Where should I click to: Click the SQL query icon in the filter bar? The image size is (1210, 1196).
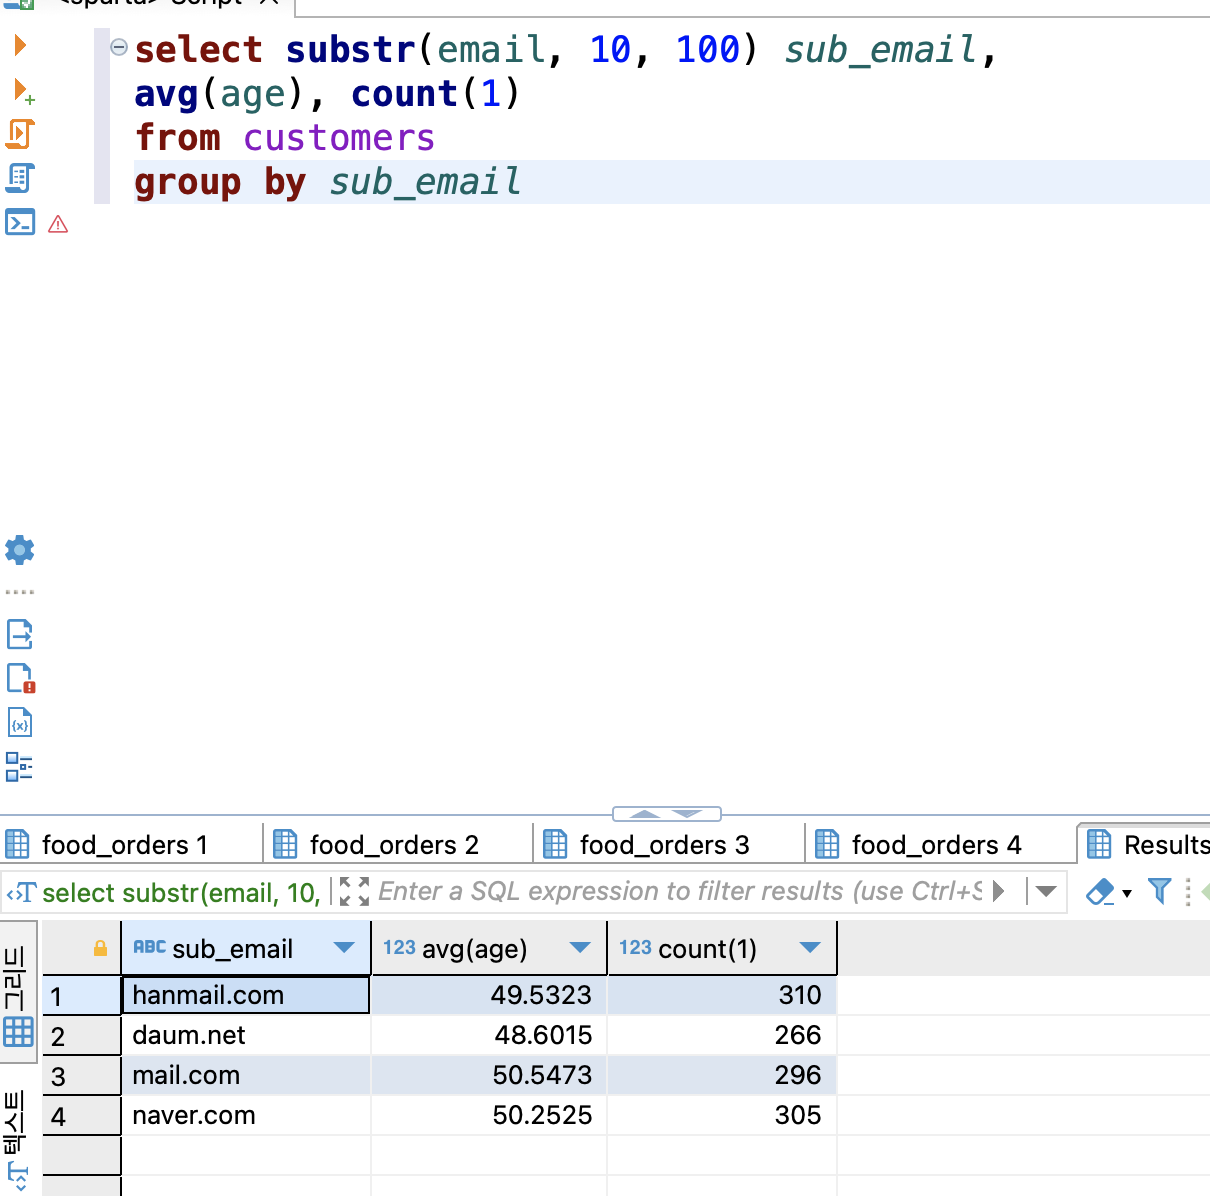tap(21, 892)
